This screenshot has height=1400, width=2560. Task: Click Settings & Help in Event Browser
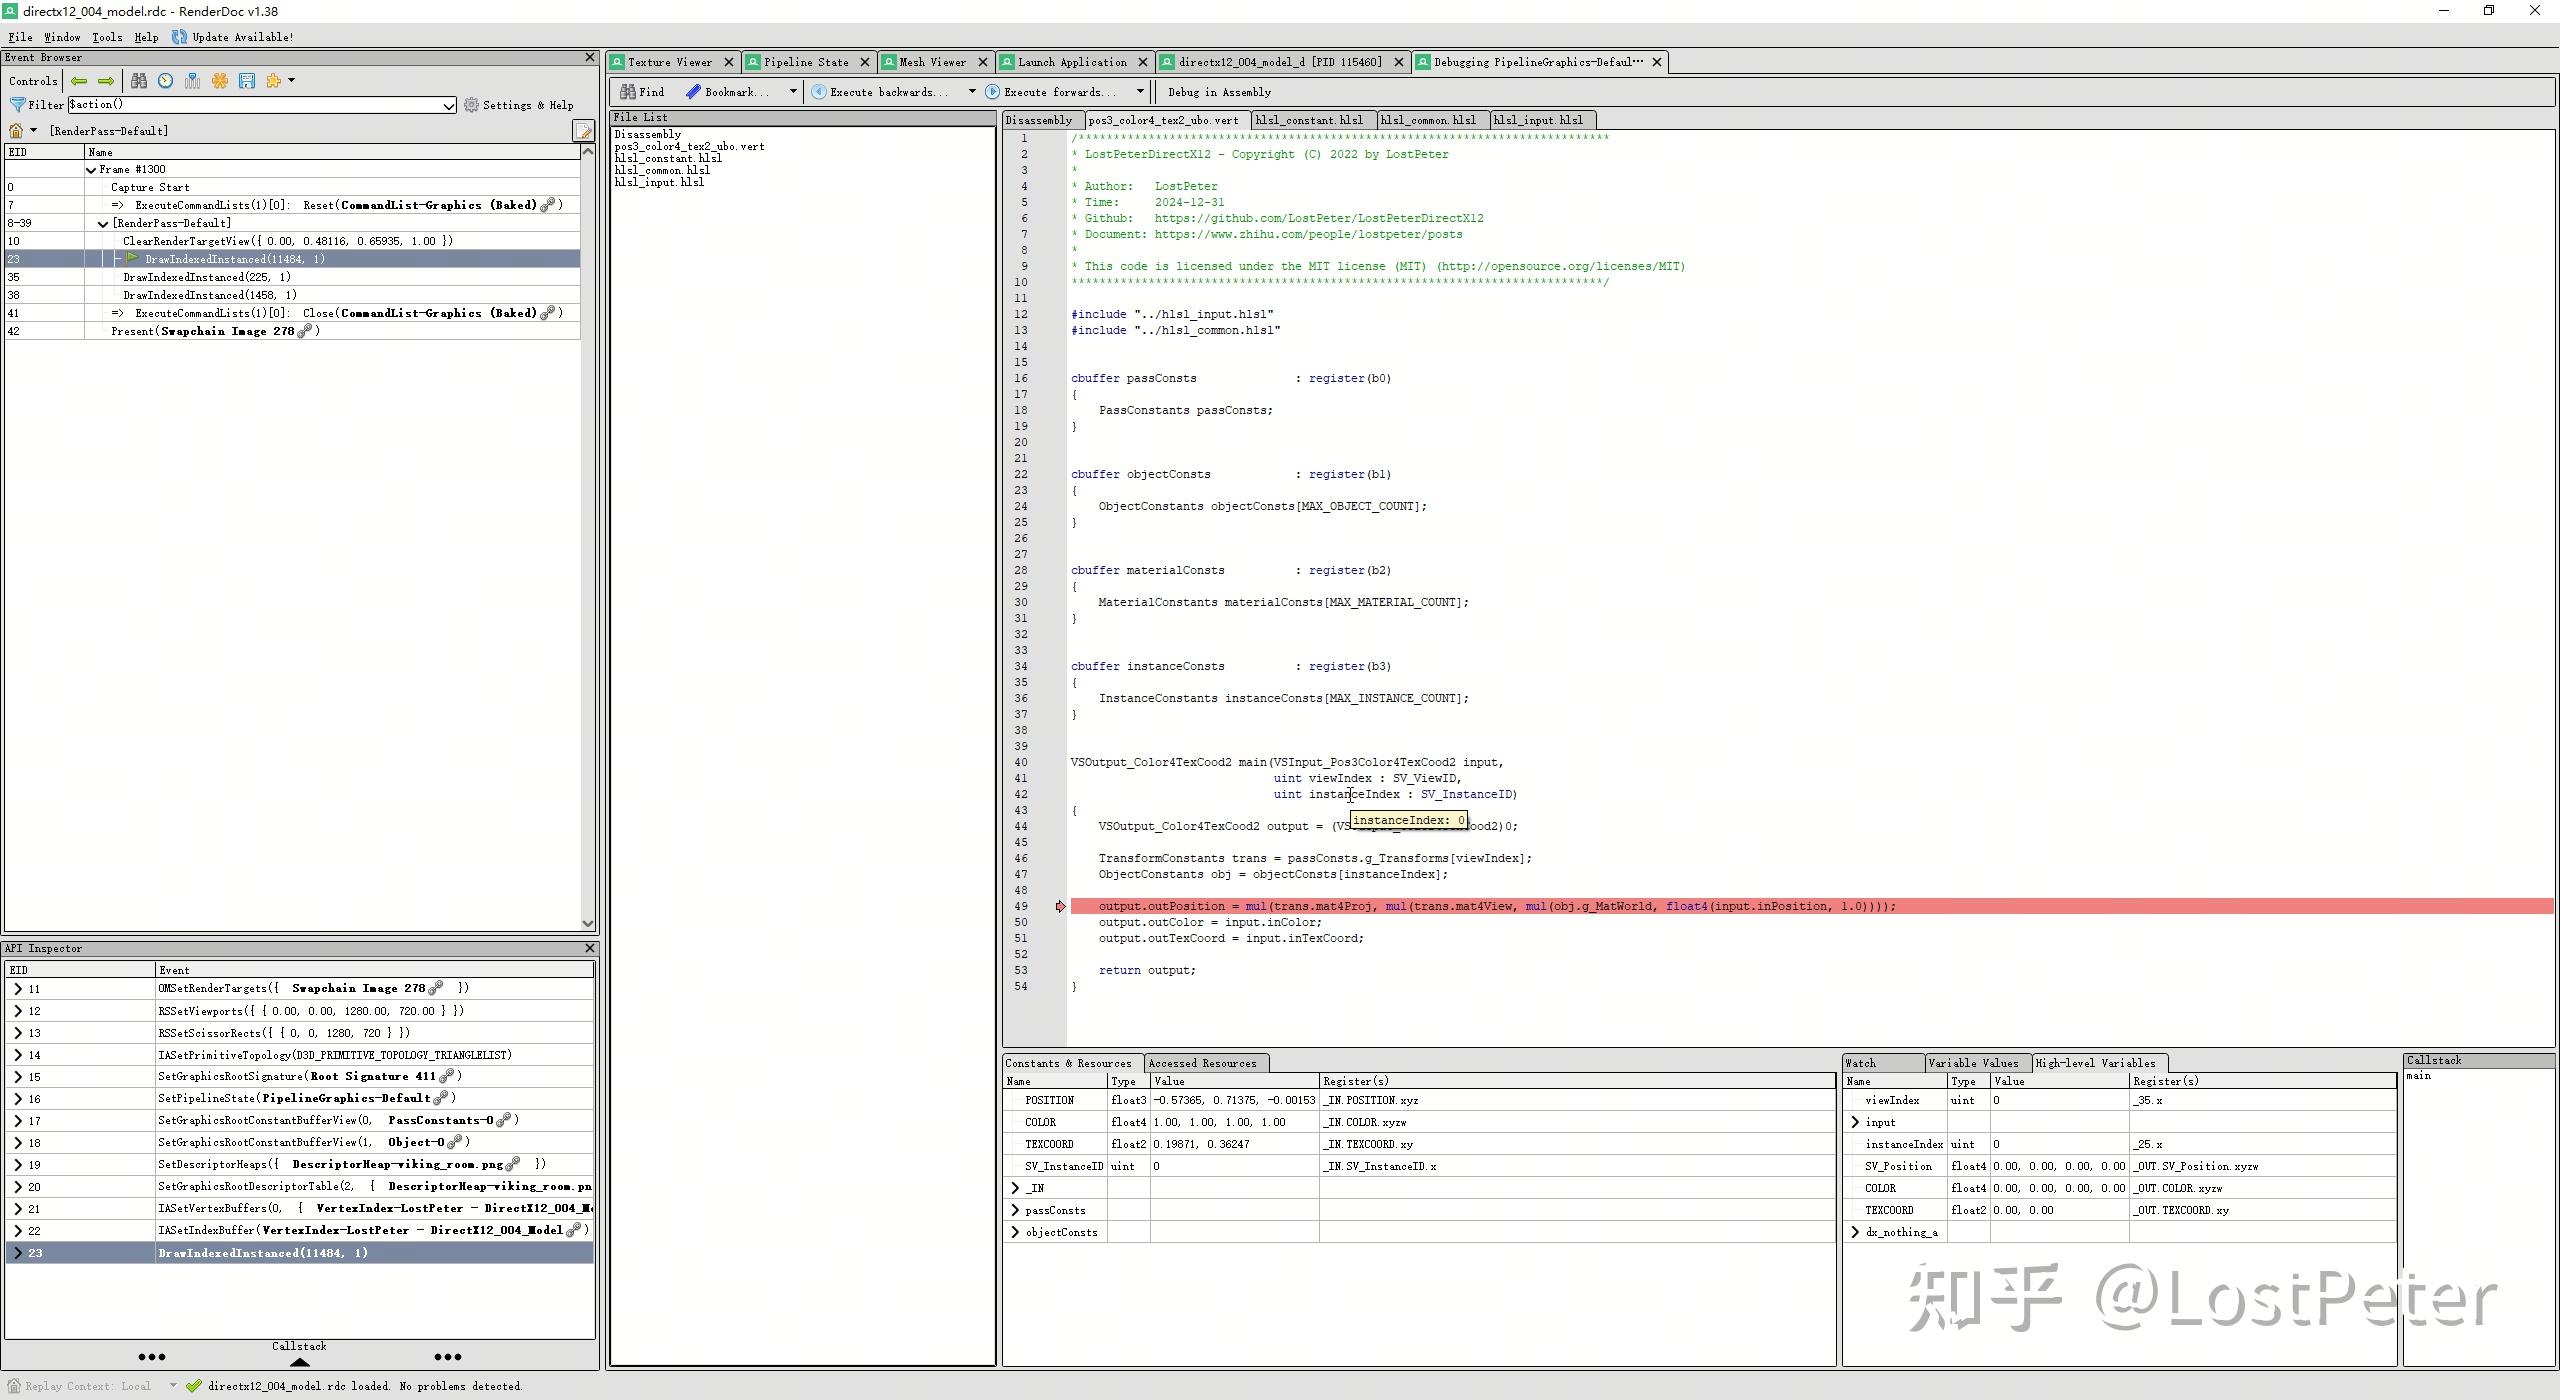[519, 105]
